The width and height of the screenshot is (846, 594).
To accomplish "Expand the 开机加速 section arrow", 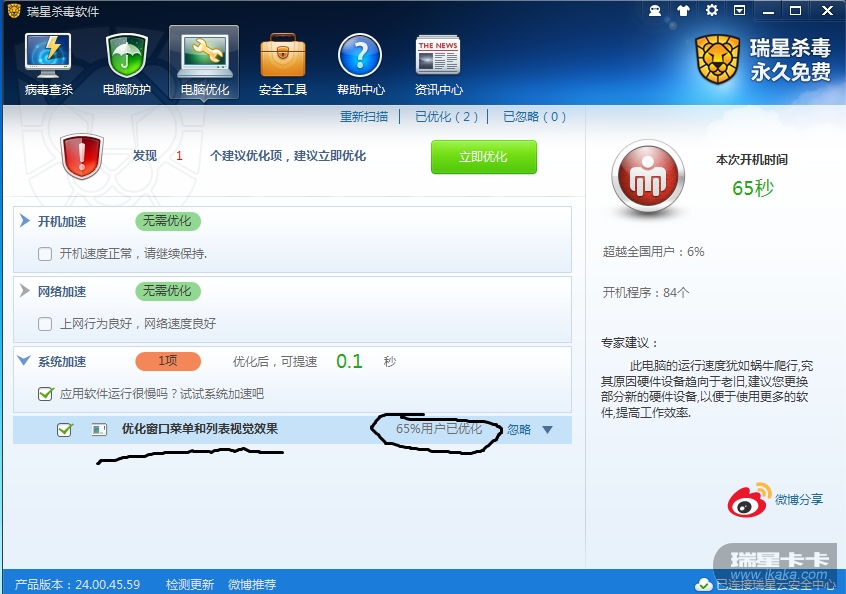I will coord(24,221).
